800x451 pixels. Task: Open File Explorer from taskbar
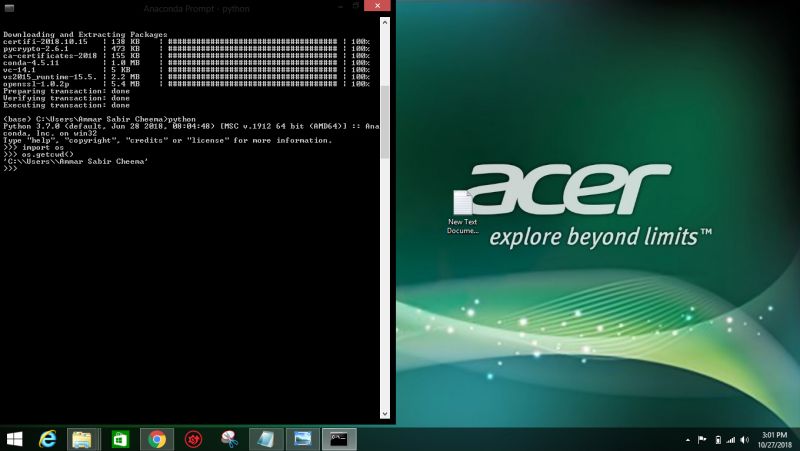[84, 439]
